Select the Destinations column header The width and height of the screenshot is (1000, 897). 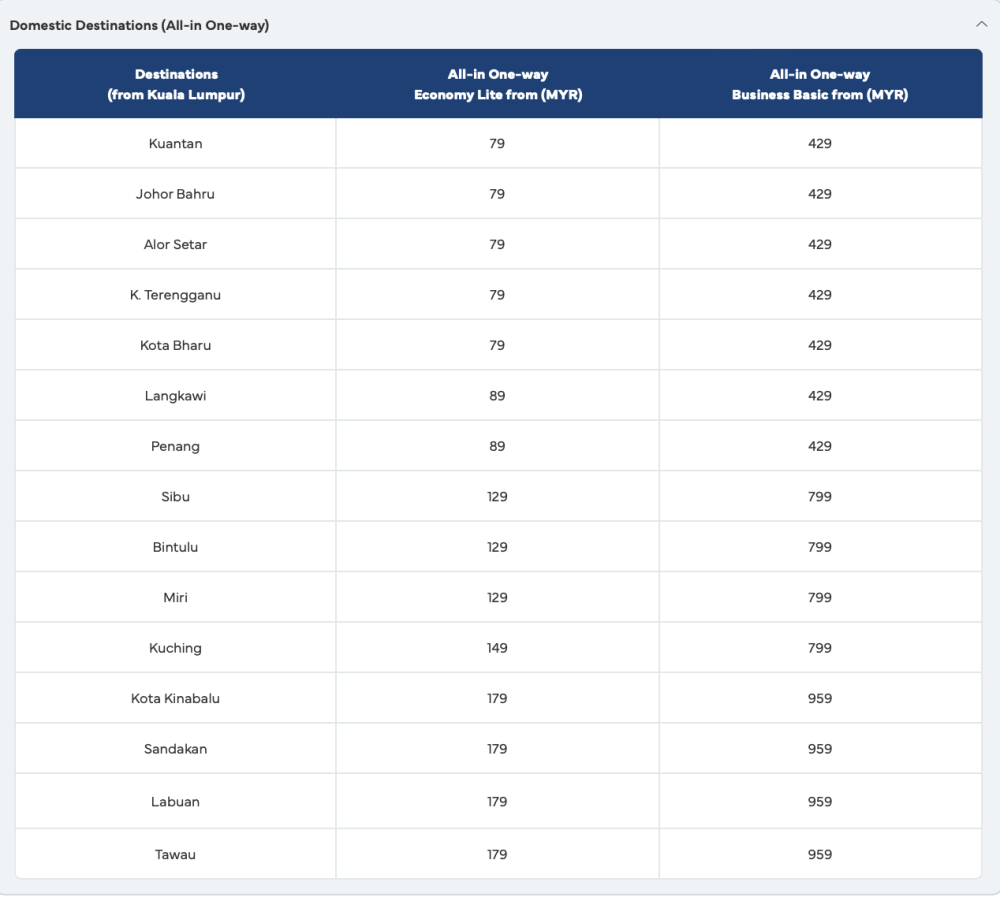176,85
